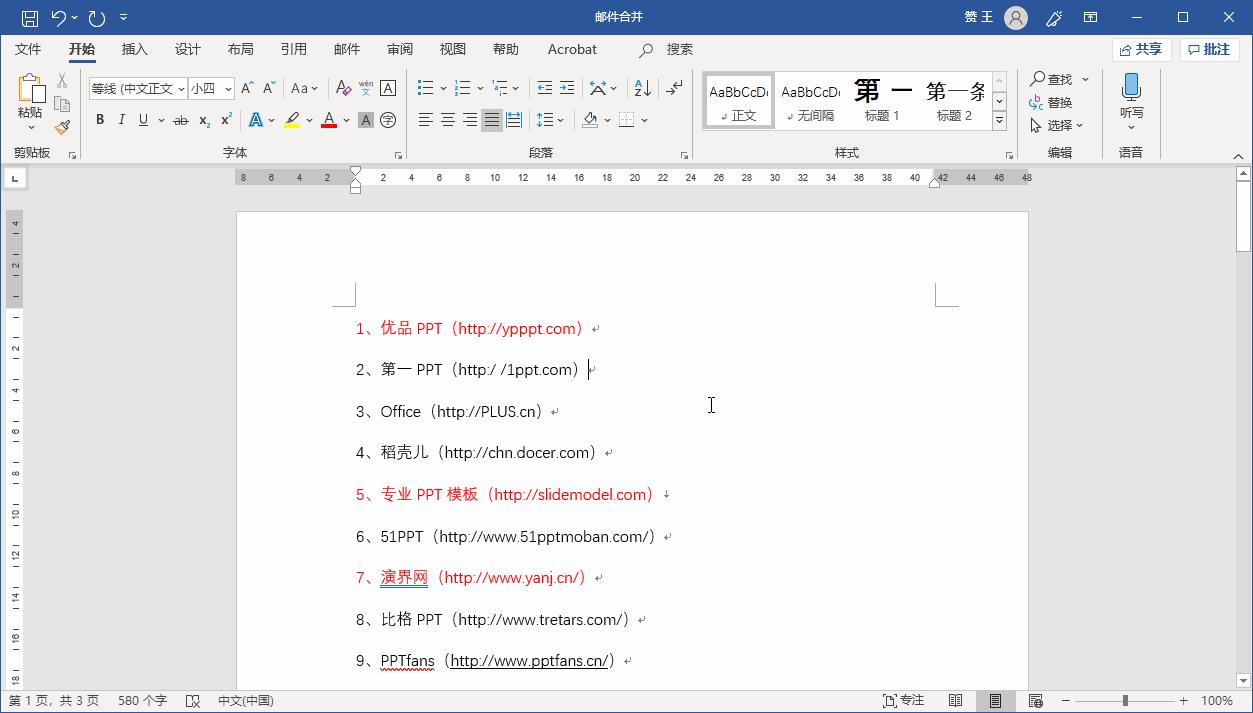
Task: Click the strikethrough formatting icon
Action: (x=181, y=119)
